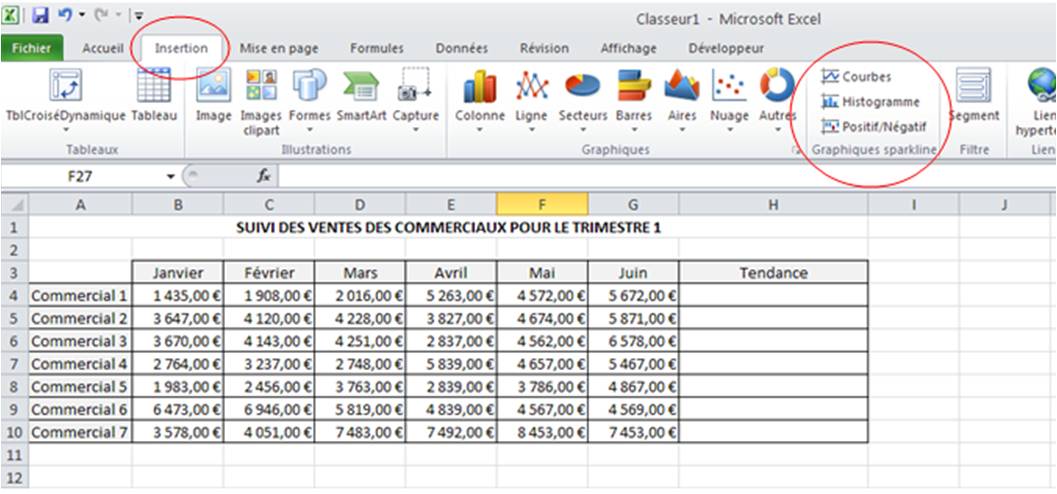Click the title cell SUIVI DES VENTES
The image size is (1057, 494).
448,228
